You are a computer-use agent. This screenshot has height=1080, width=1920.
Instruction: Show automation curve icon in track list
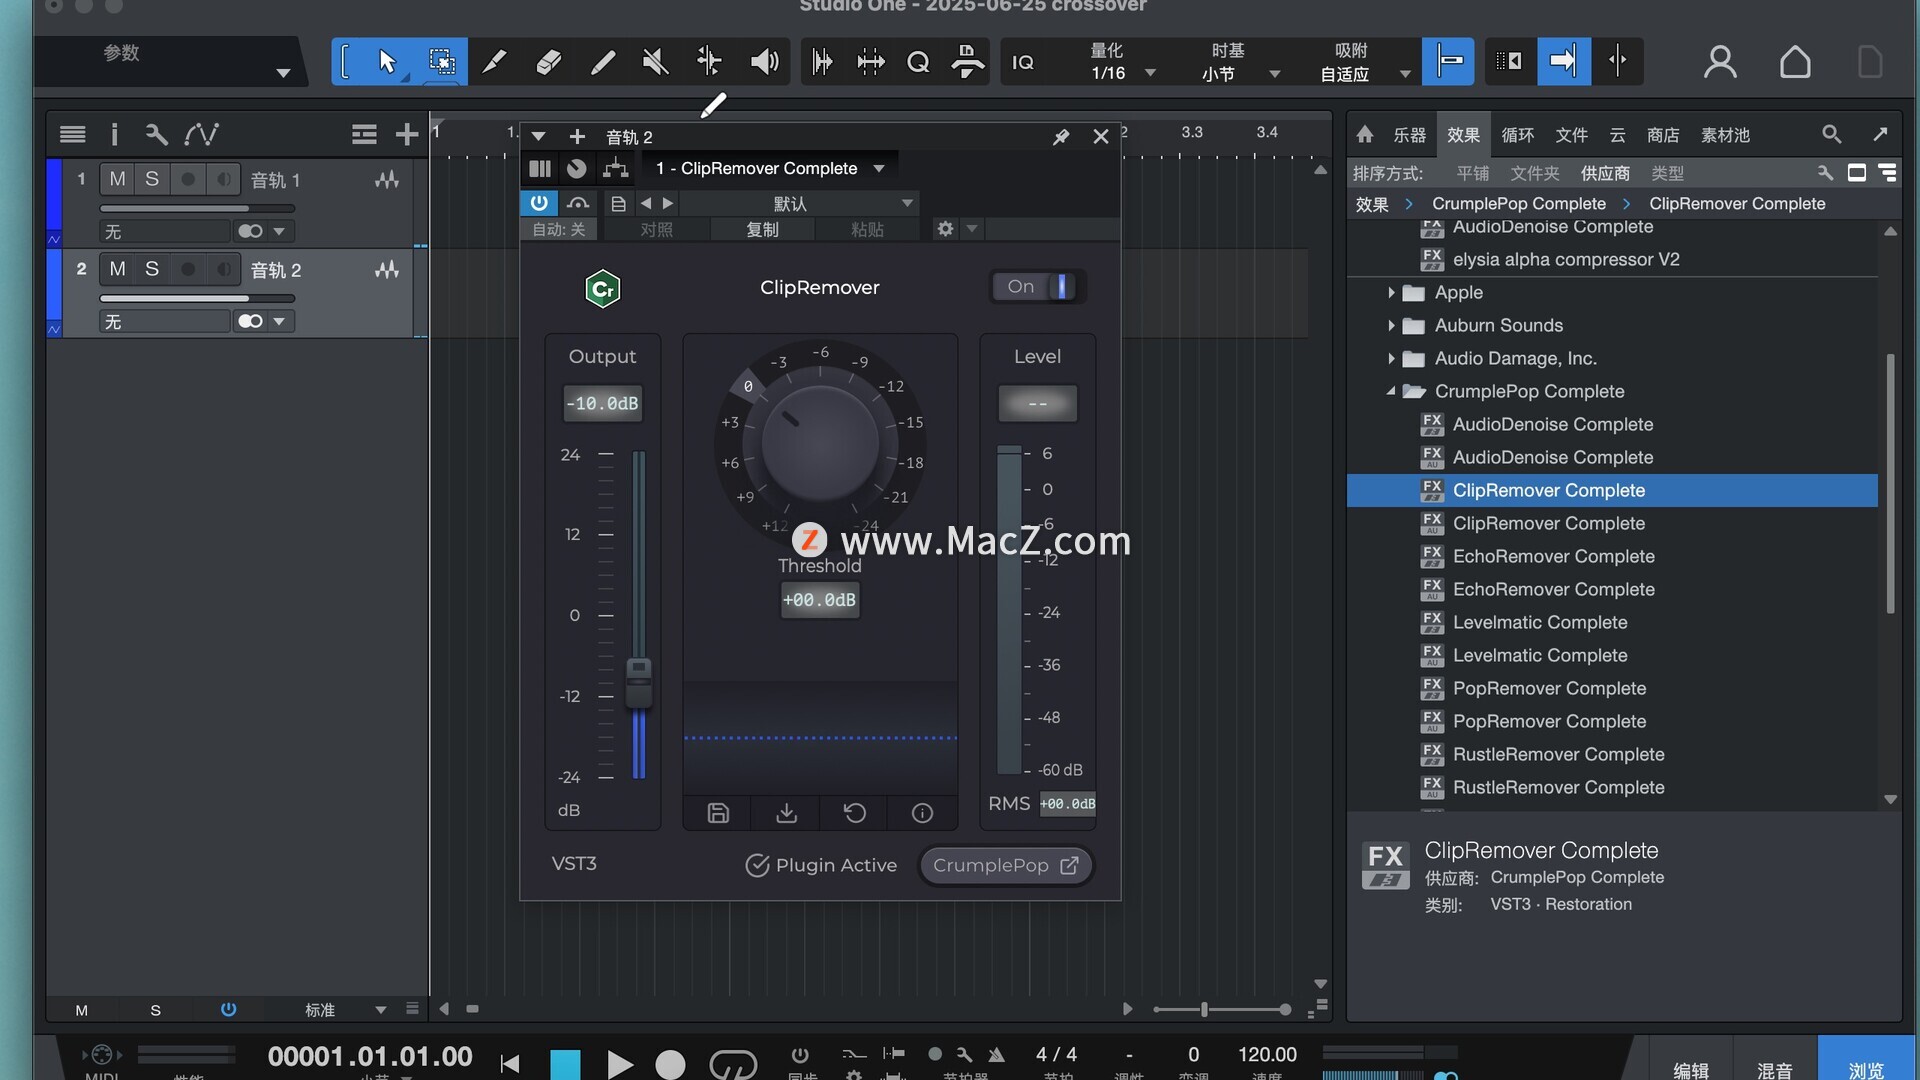[x=201, y=134]
